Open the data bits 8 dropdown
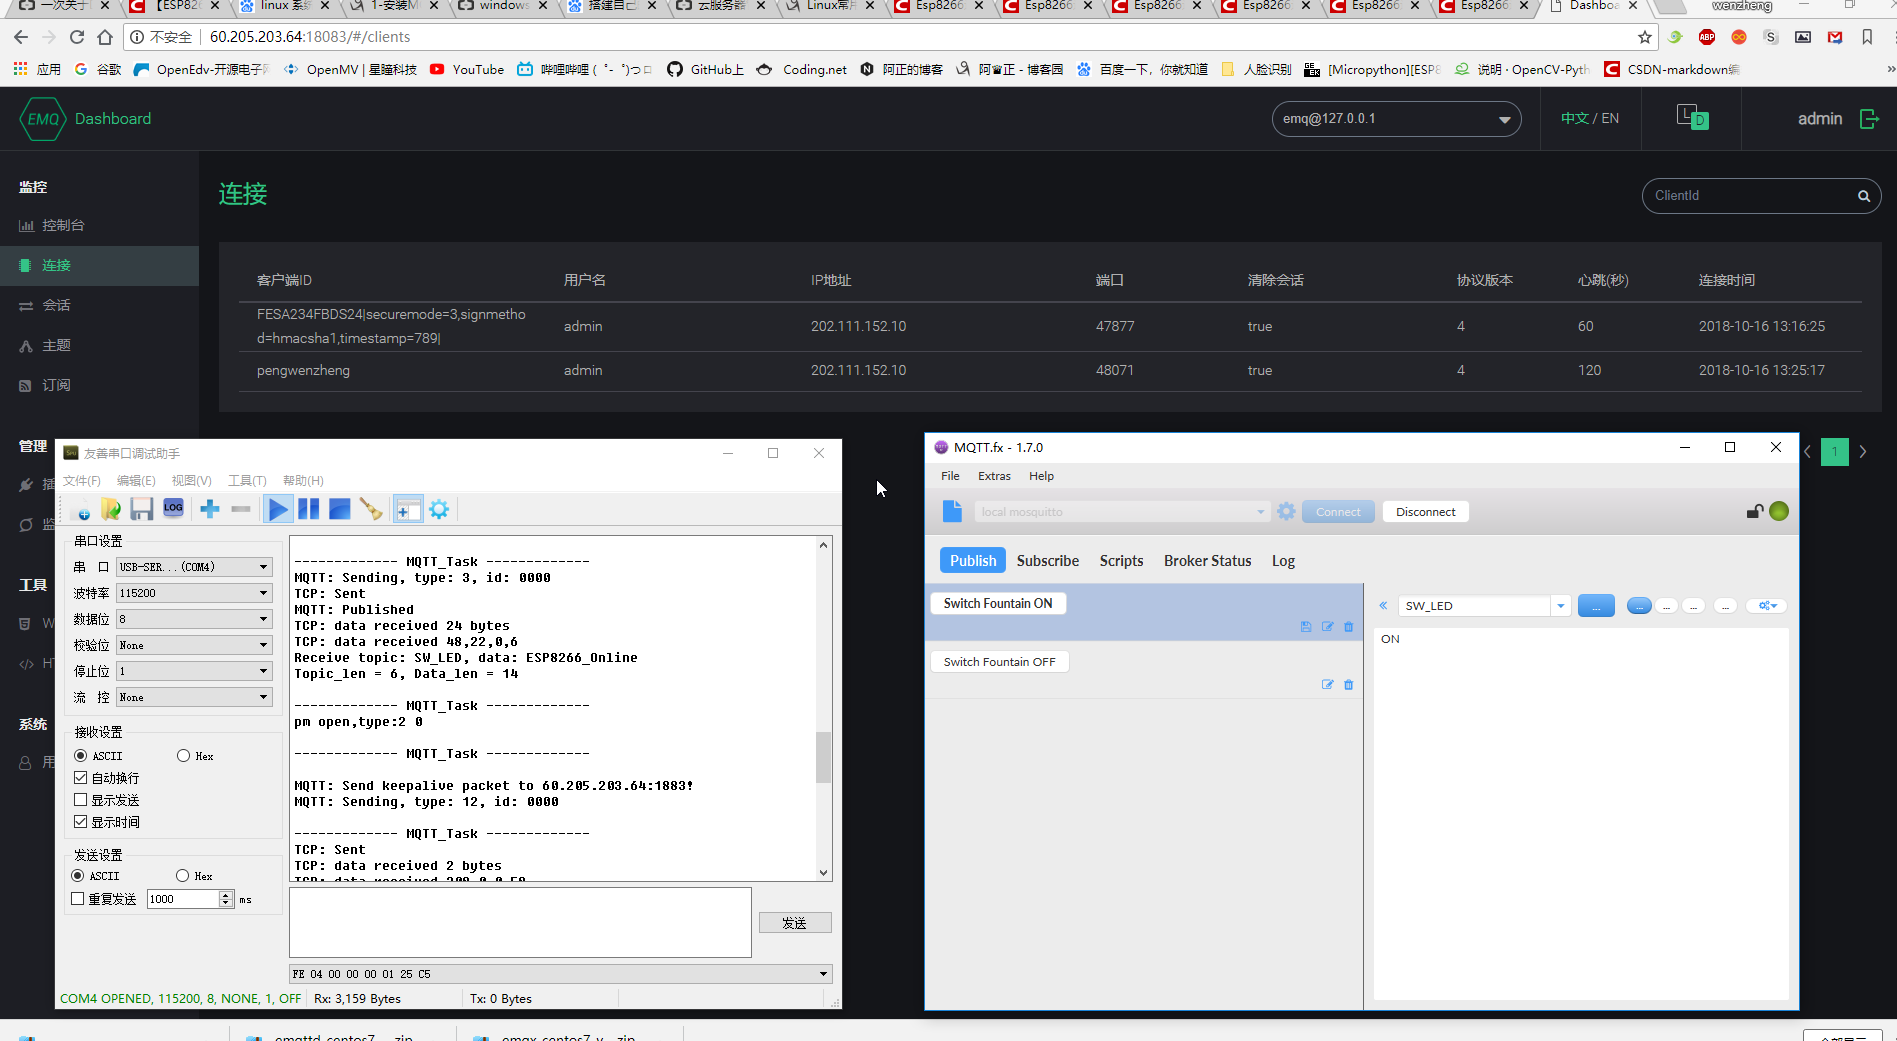 [x=194, y=619]
